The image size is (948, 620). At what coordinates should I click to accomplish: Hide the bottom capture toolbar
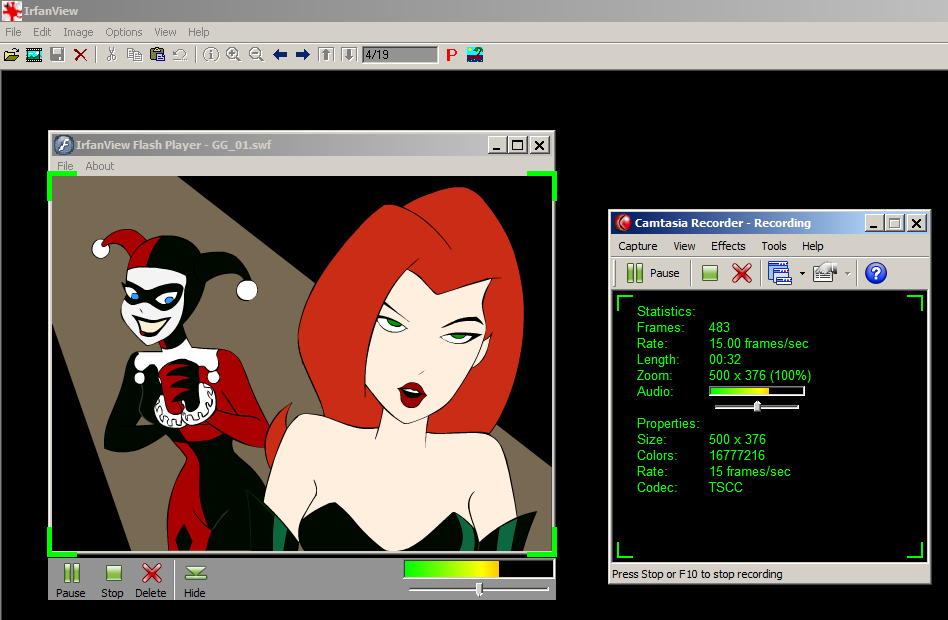click(195, 580)
